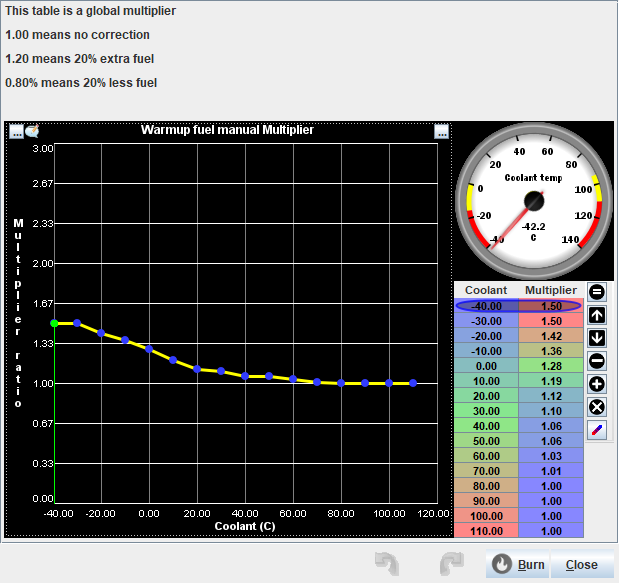Click the subtract (minus) icon
Image resolution: width=619 pixels, height=583 pixels.
click(x=597, y=361)
